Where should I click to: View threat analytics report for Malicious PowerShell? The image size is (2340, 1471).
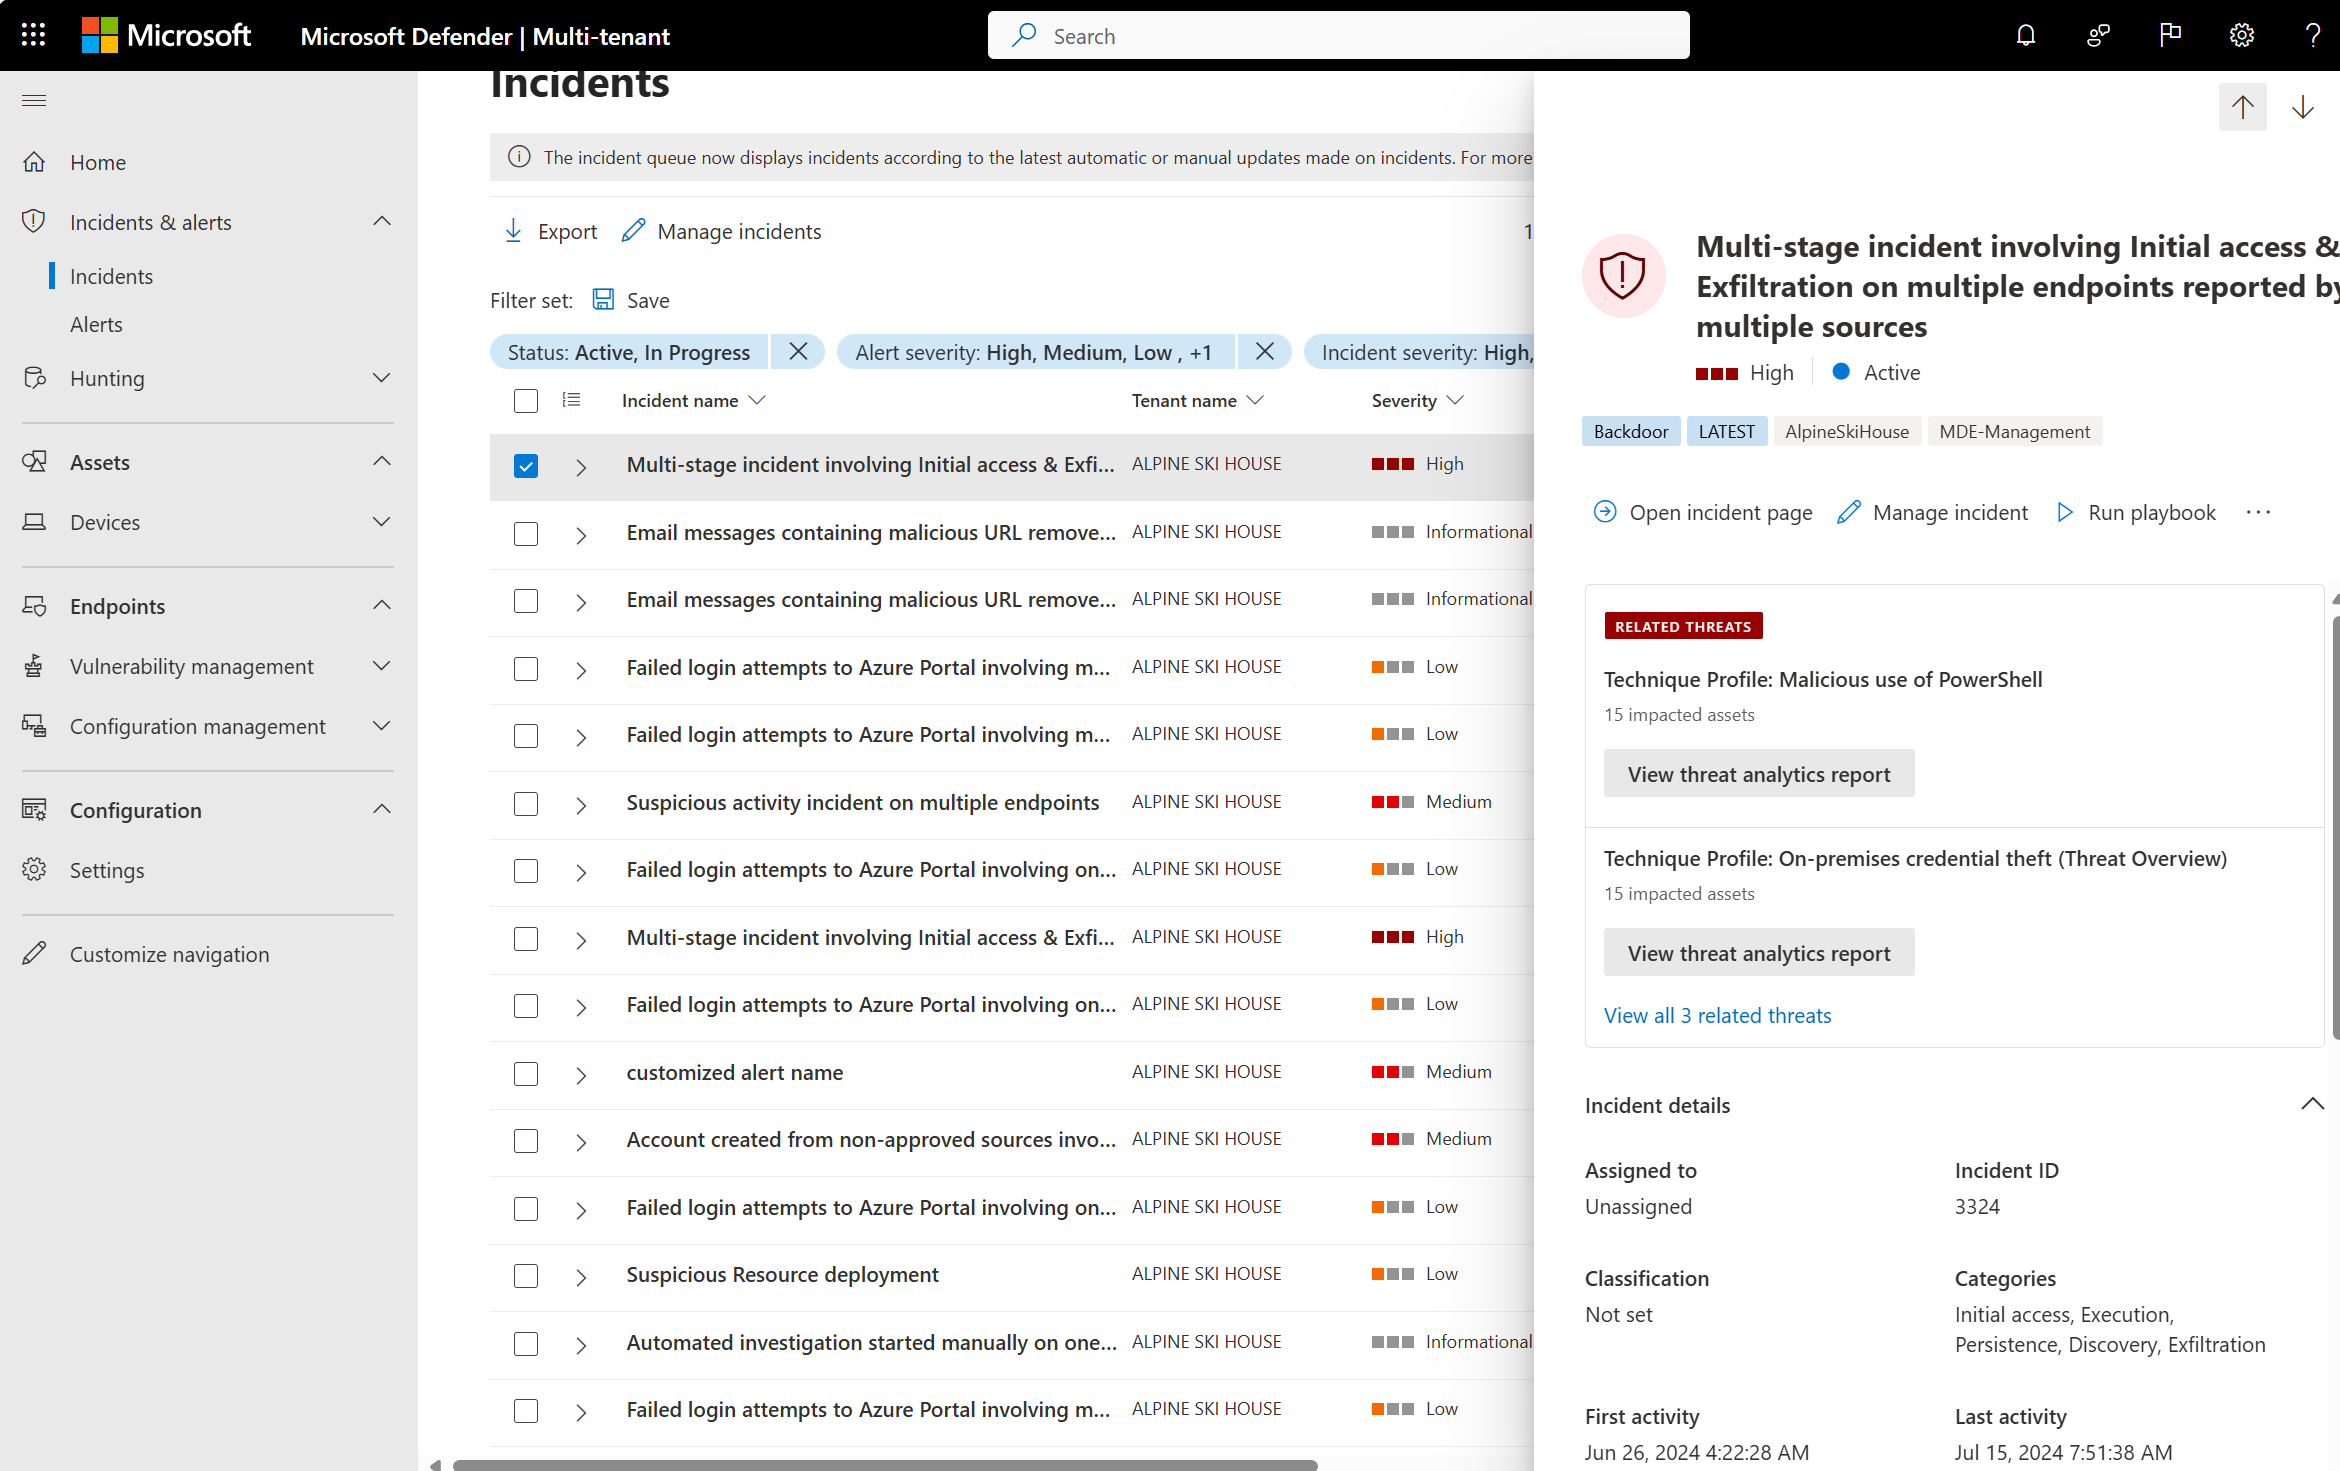coord(1759,774)
